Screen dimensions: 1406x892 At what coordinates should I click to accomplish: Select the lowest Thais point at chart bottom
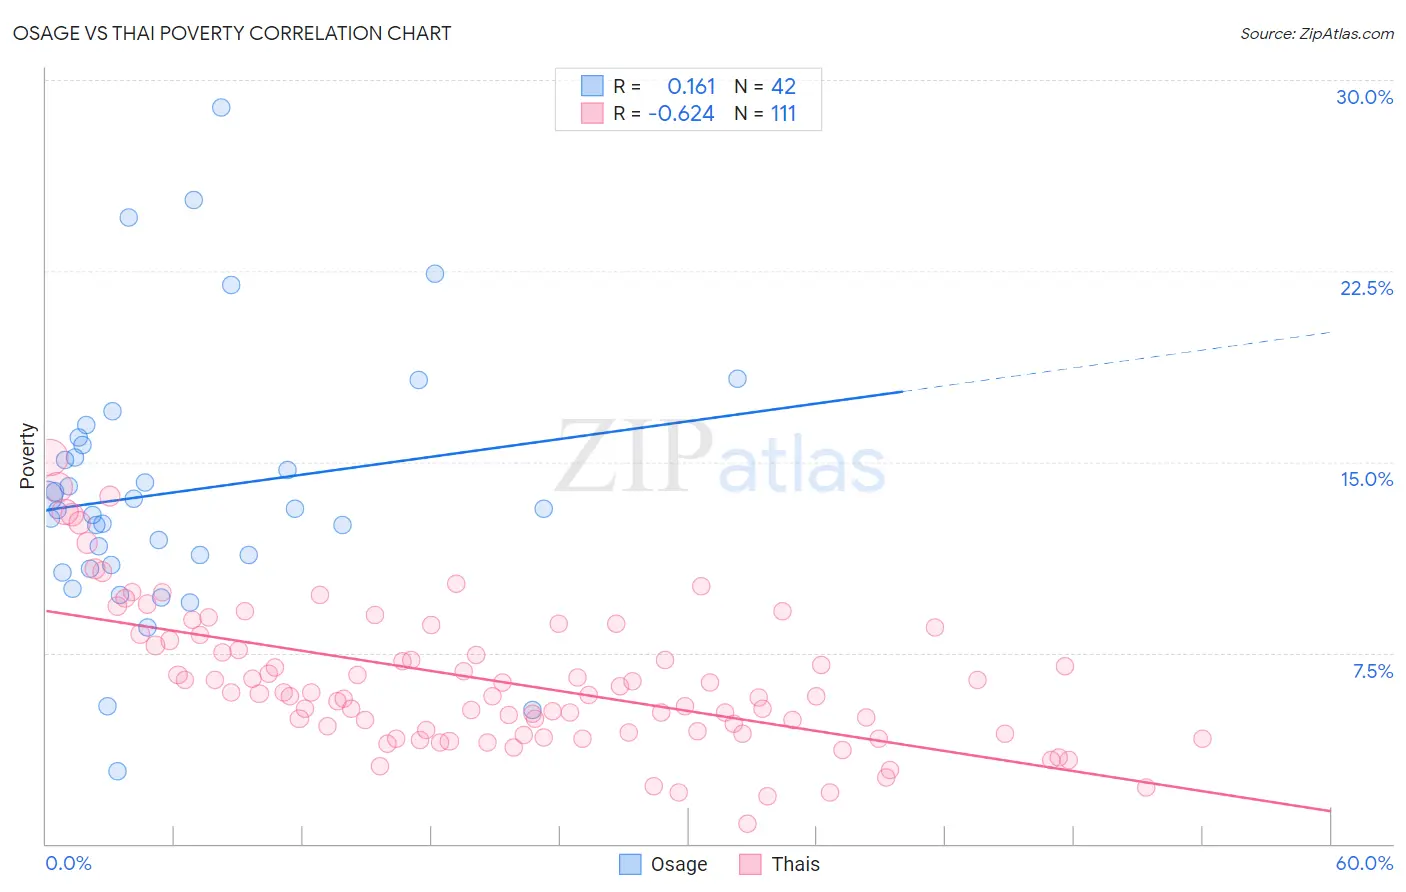coord(747,824)
